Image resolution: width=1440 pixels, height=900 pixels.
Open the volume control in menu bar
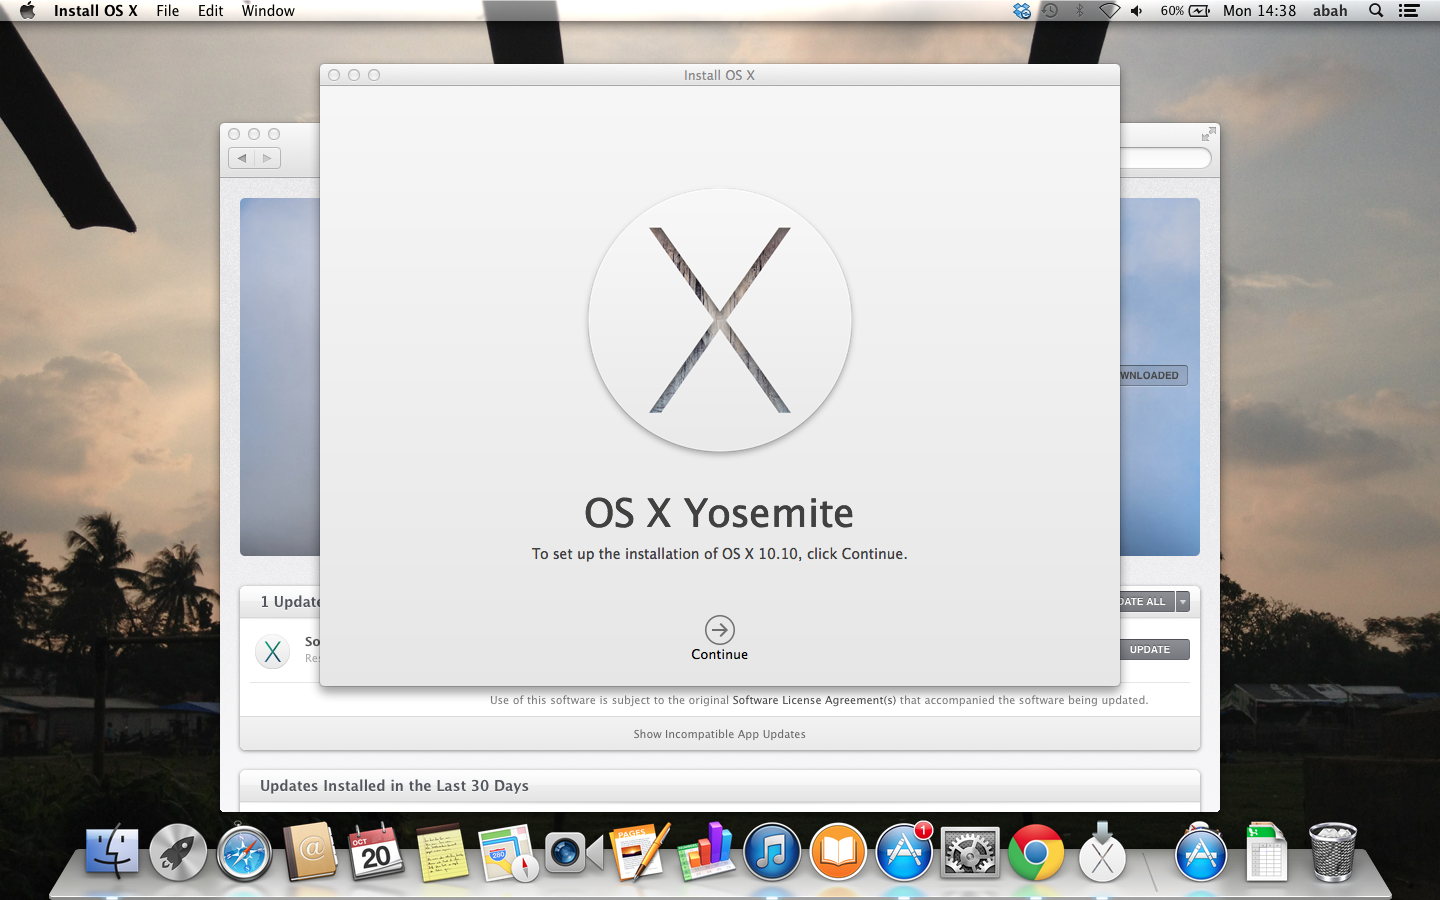(1137, 11)
